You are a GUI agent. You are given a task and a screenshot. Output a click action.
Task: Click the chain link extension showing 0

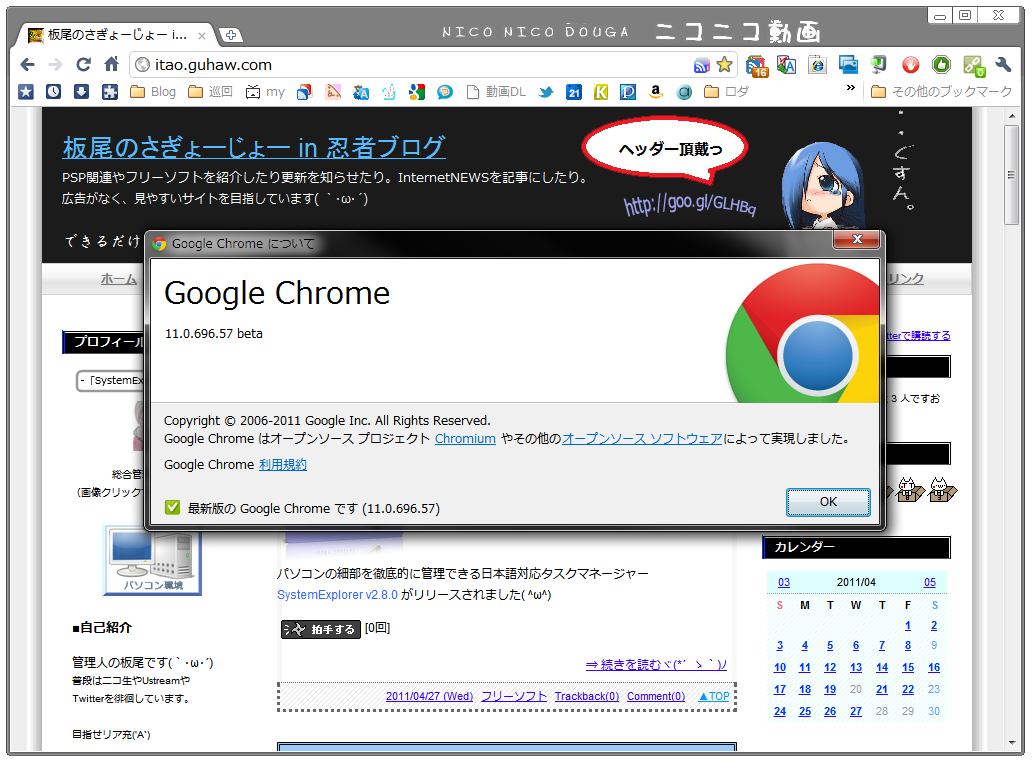974,65
